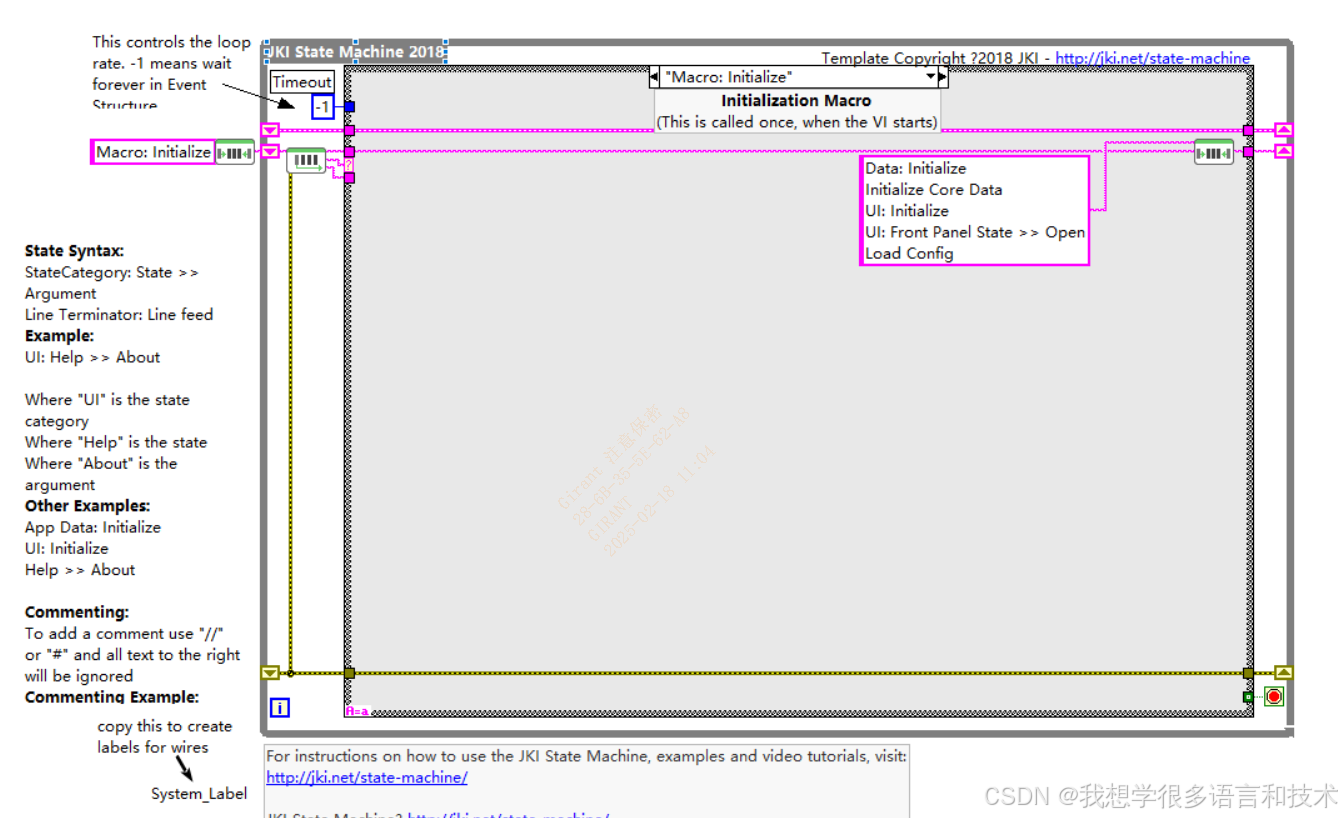Click the "State Syntax:" heading

pos(74,251)
